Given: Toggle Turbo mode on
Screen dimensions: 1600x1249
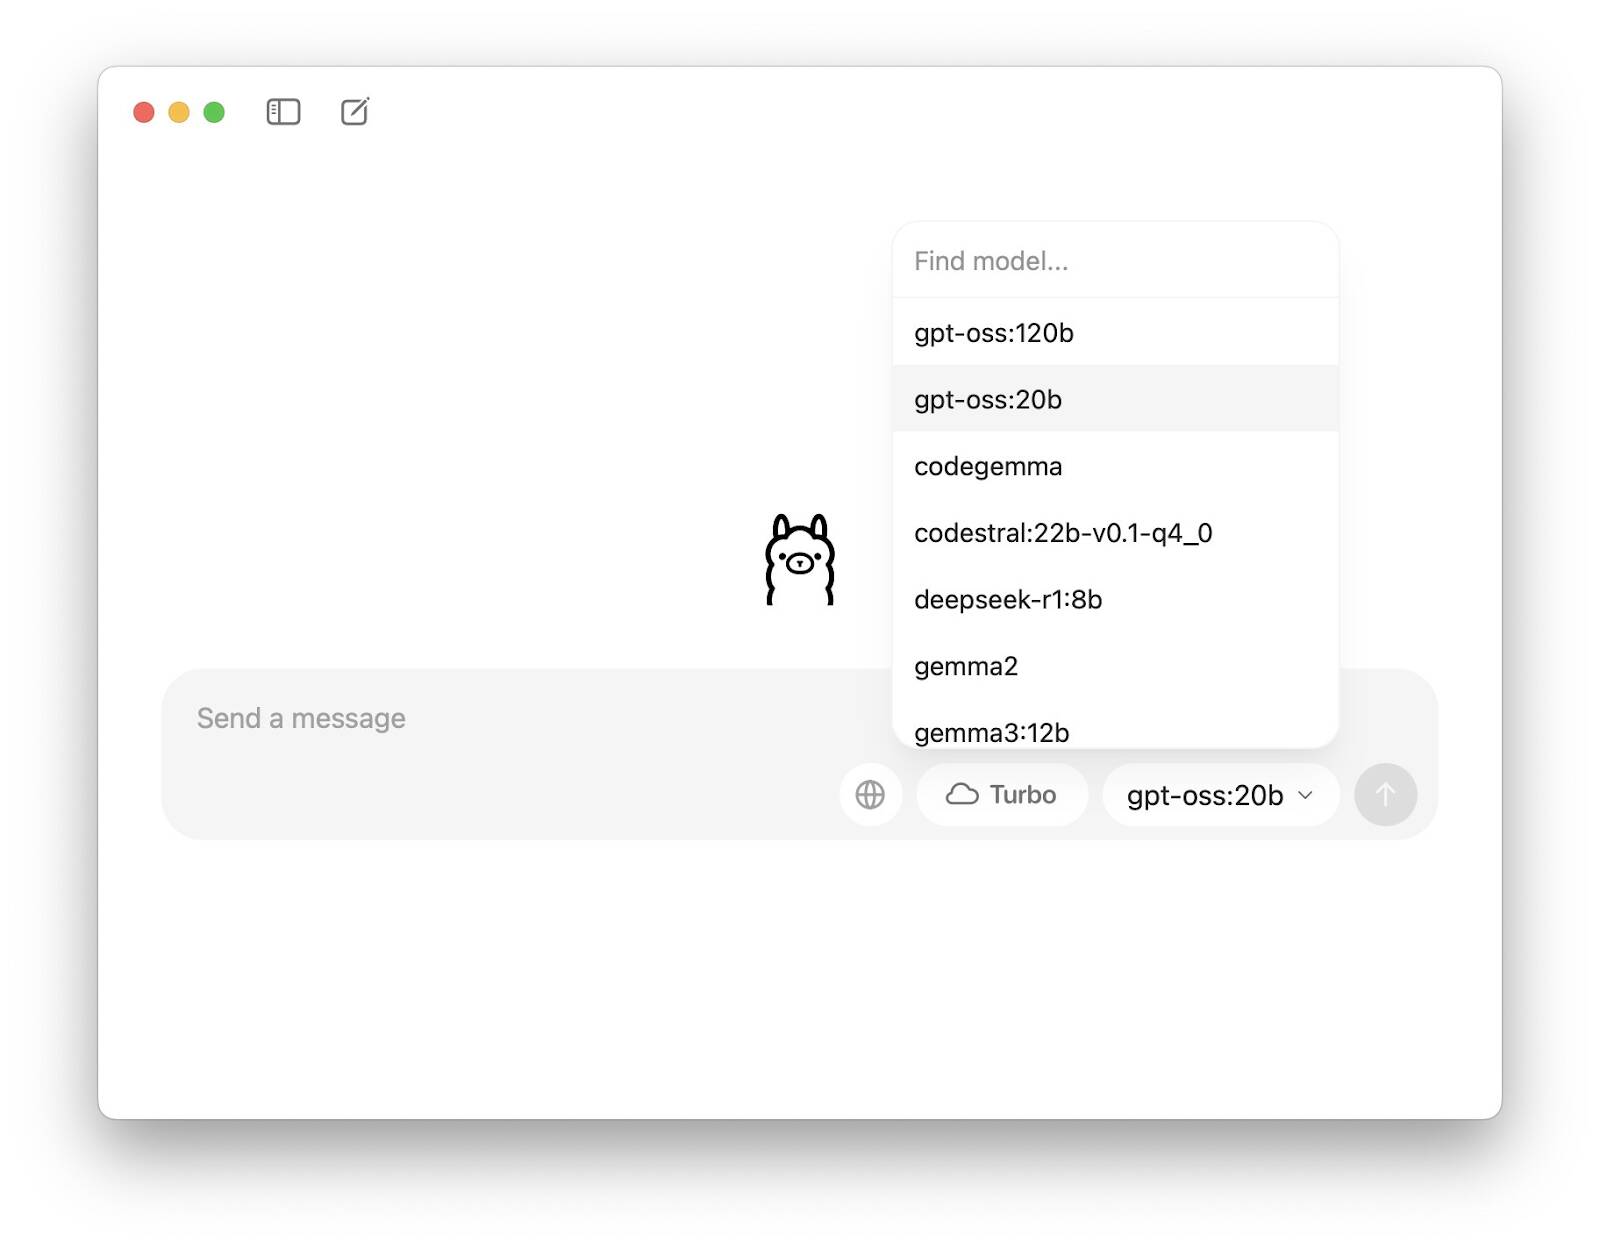Looking at the screenshot, I should [1002, 795].
